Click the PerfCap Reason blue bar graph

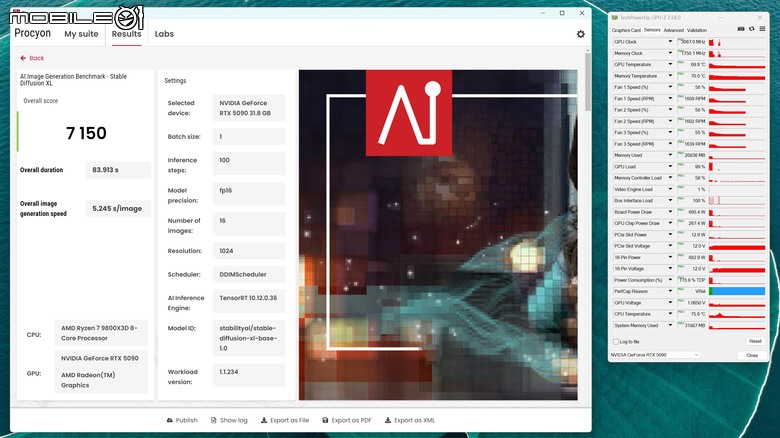737,291
